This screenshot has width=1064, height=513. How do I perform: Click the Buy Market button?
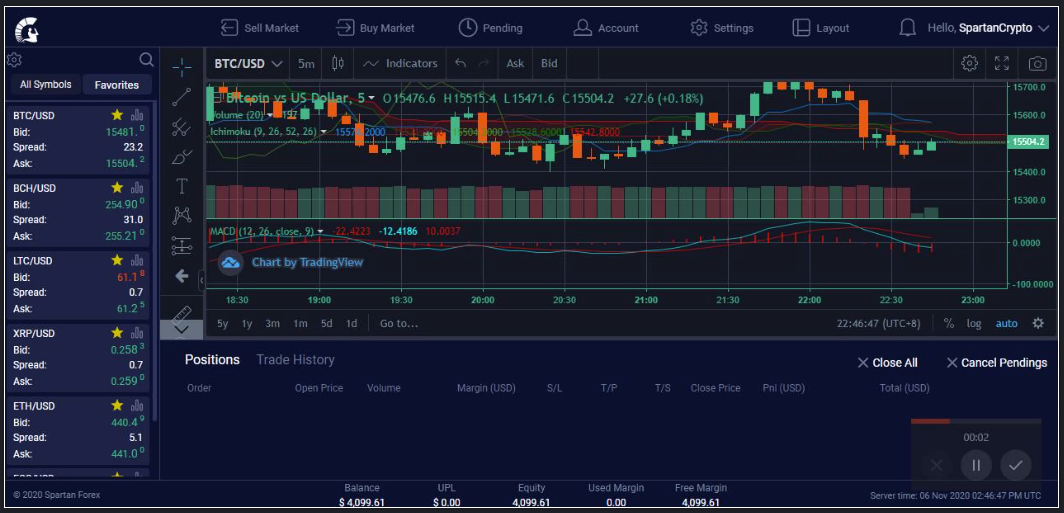(375, 28)
